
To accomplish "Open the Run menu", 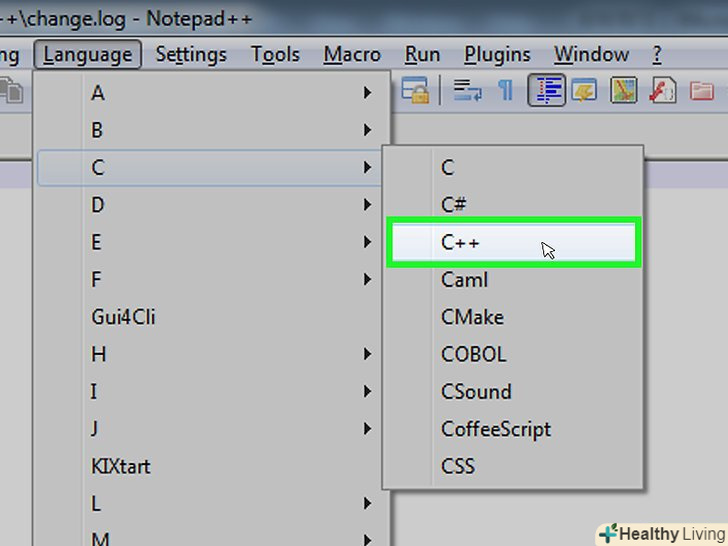I will [x=422, y=55].
